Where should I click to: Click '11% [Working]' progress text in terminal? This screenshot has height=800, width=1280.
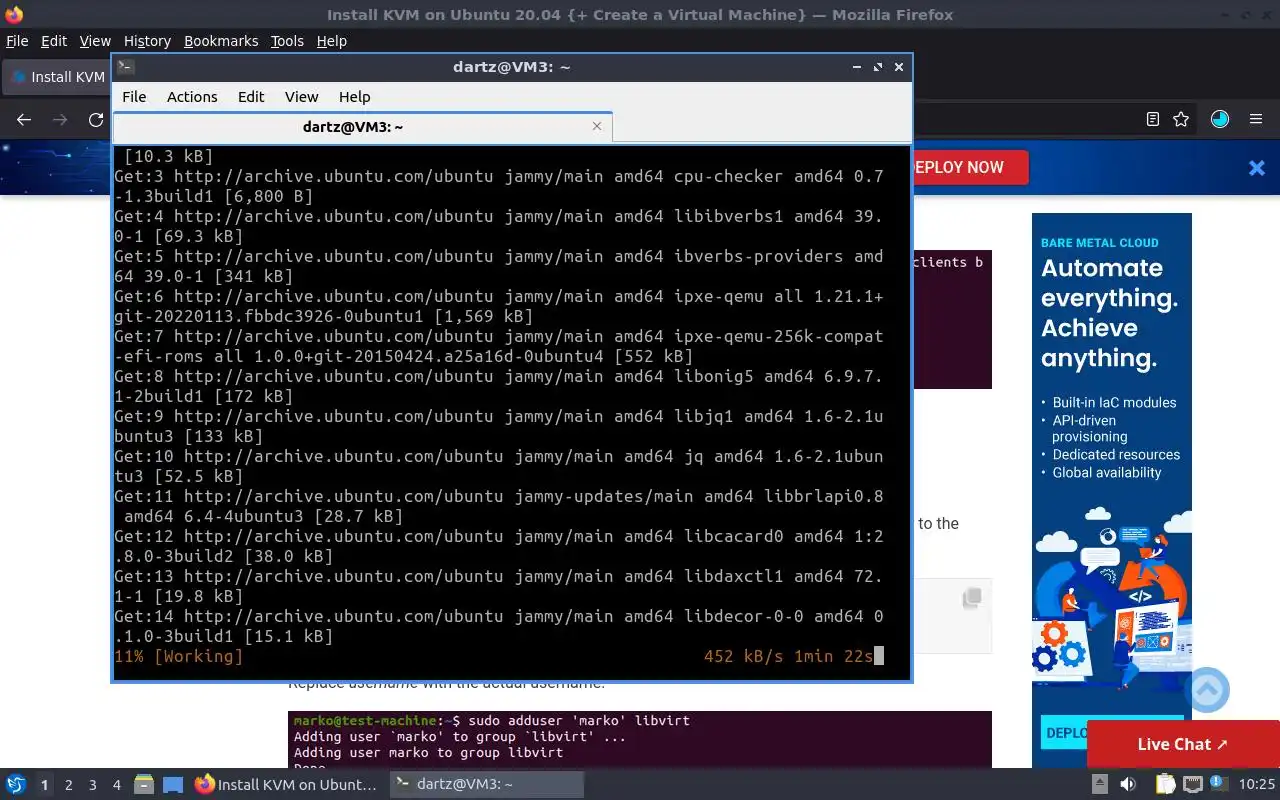pos(179,656)
